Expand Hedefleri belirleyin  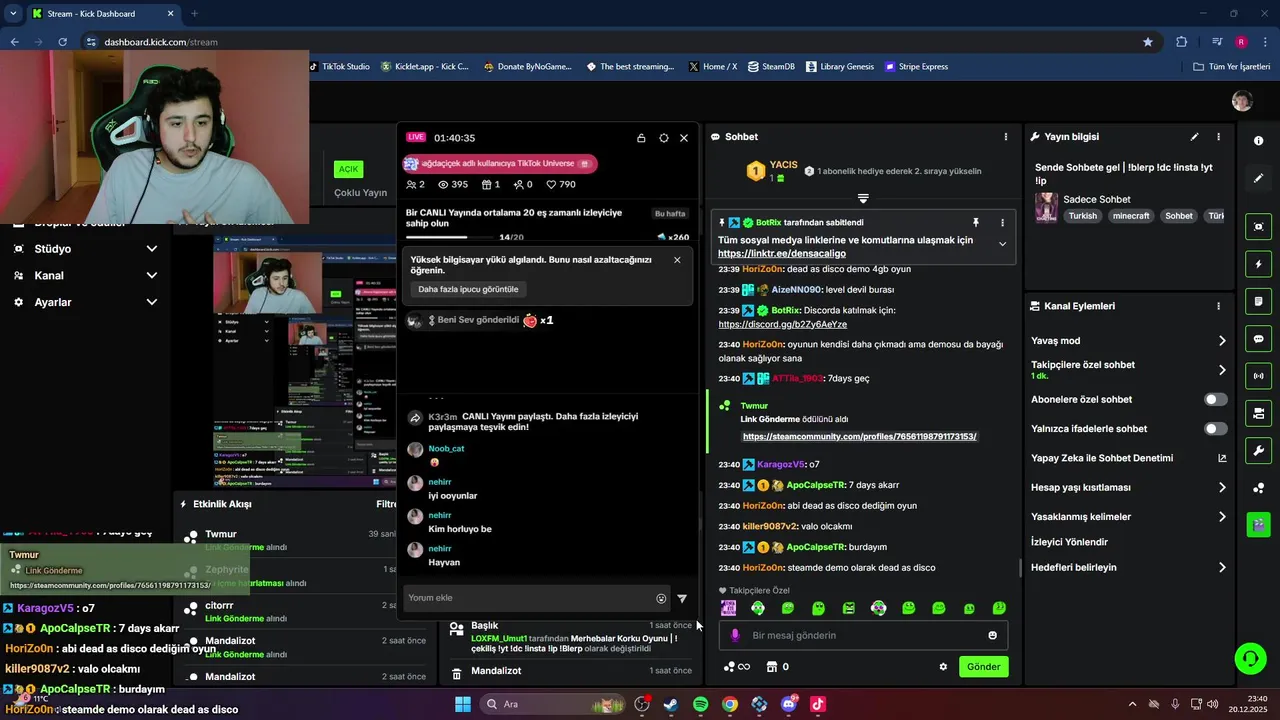(1221, 568)
